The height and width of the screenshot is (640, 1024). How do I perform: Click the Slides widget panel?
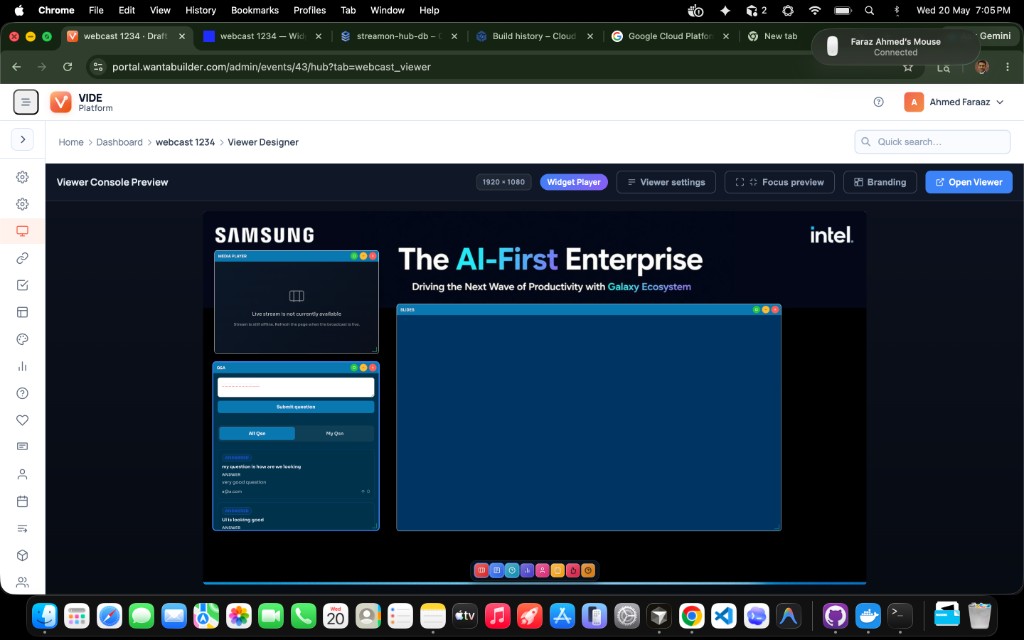click(x=588, y=418)
